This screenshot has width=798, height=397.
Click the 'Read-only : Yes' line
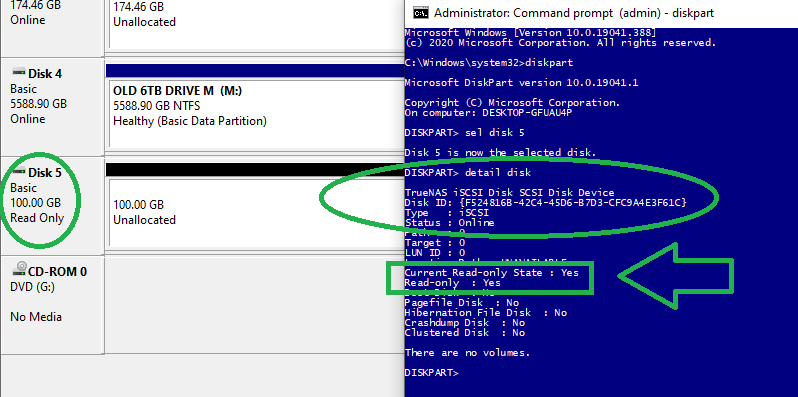pos(452,282)
